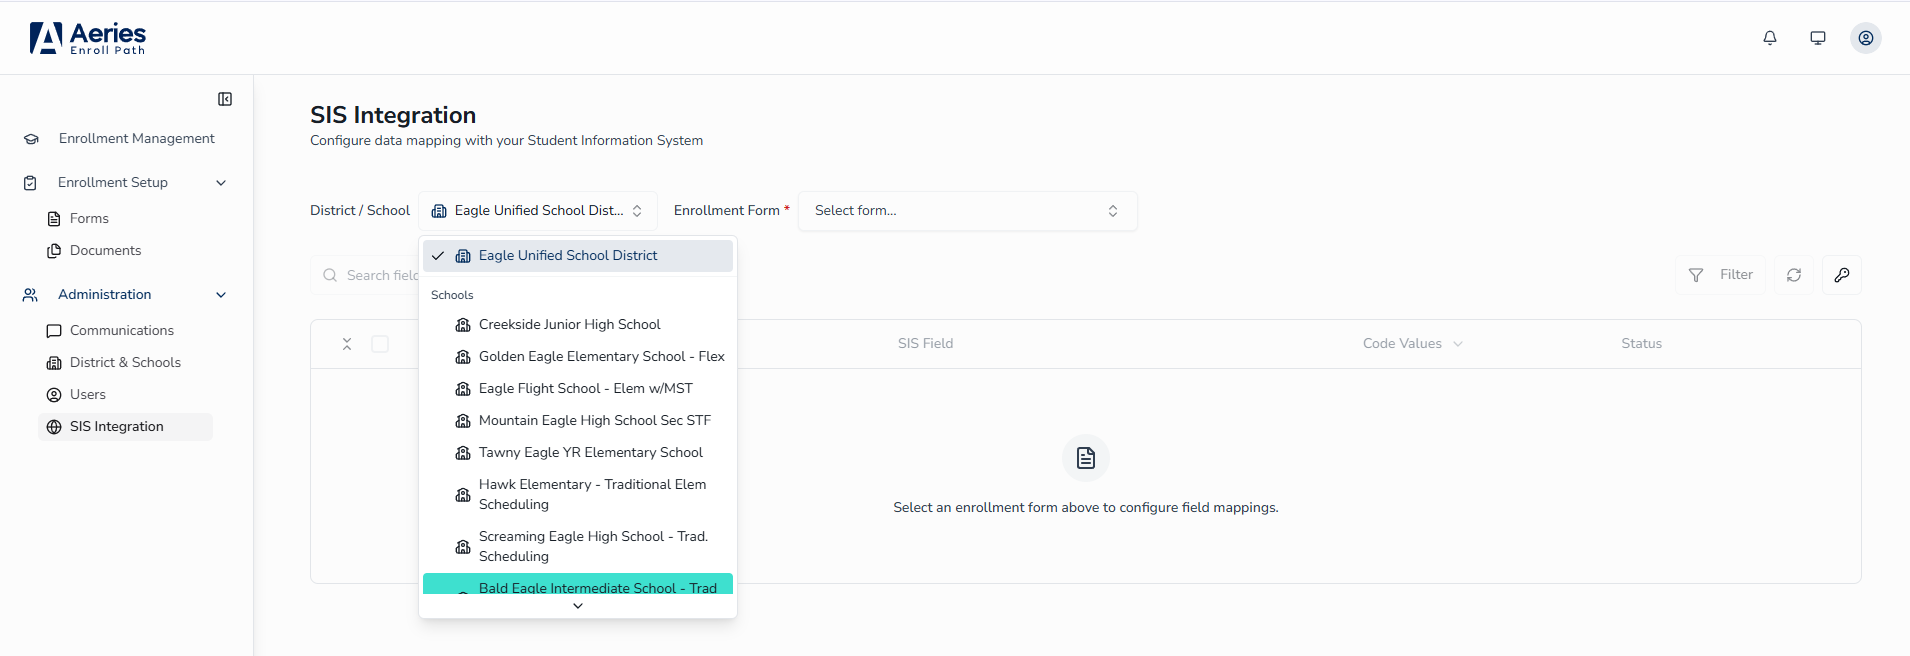Open the notifications bell

[x=1770, y=38]
